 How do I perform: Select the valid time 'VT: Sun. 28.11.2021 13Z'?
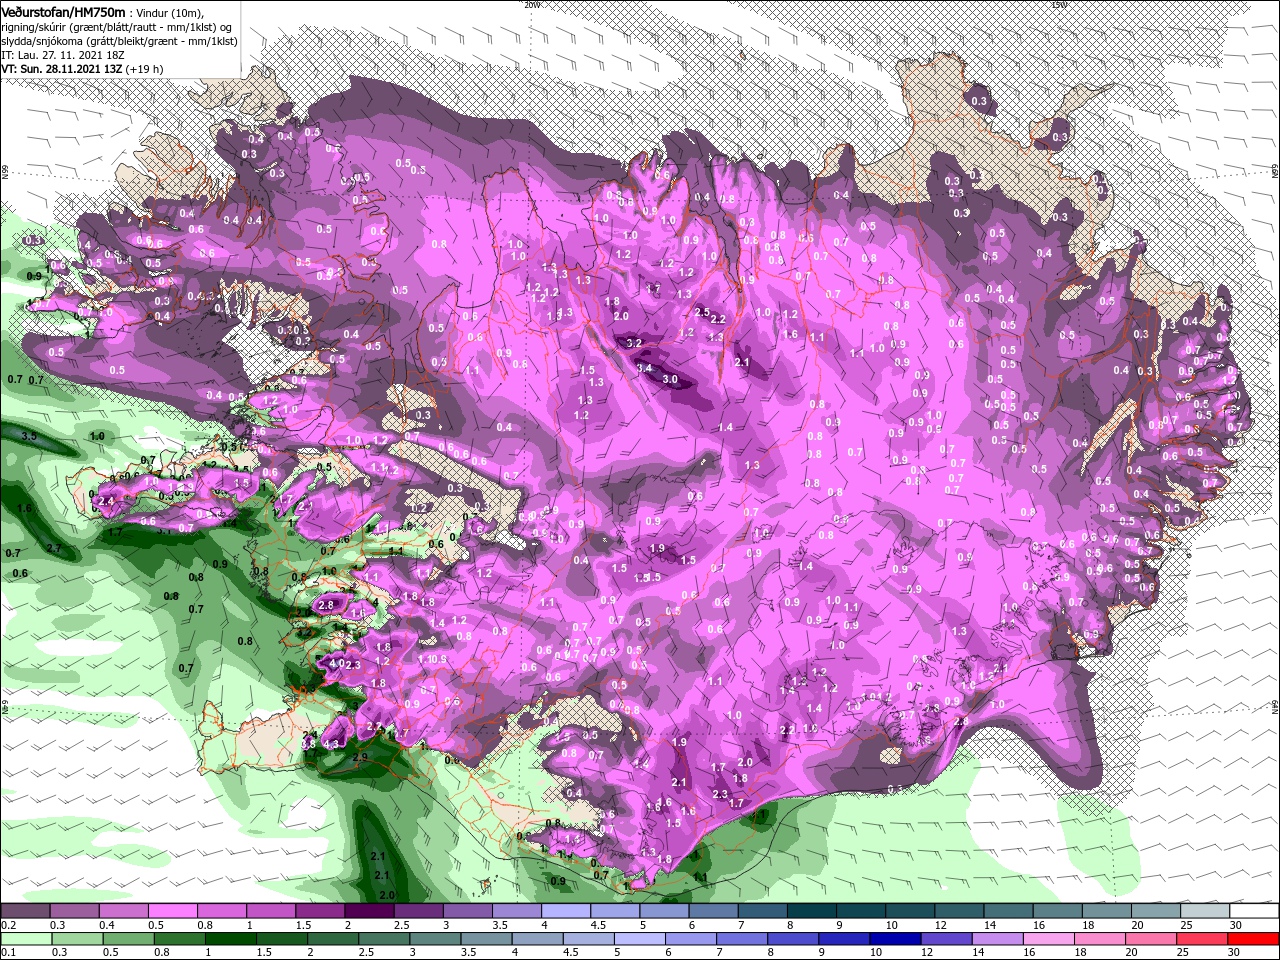(60, 69)
